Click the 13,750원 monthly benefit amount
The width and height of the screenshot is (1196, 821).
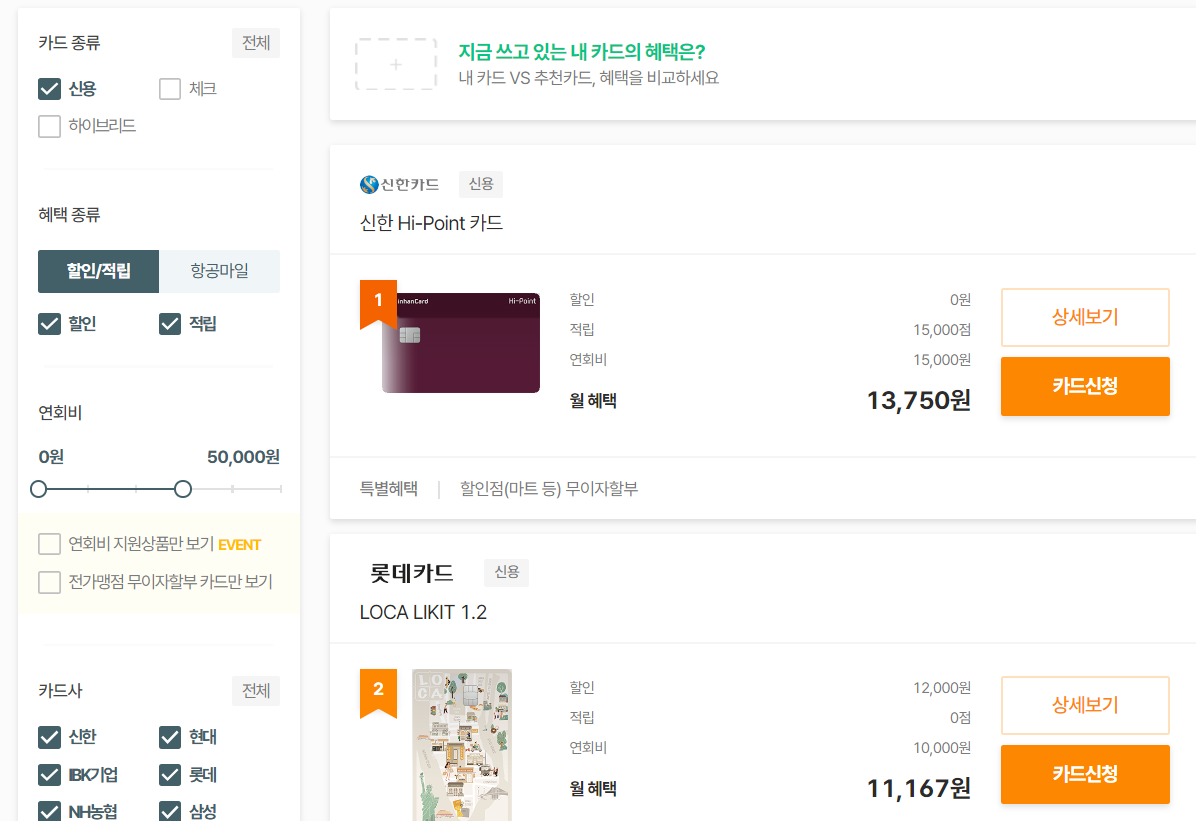point(918,400)
